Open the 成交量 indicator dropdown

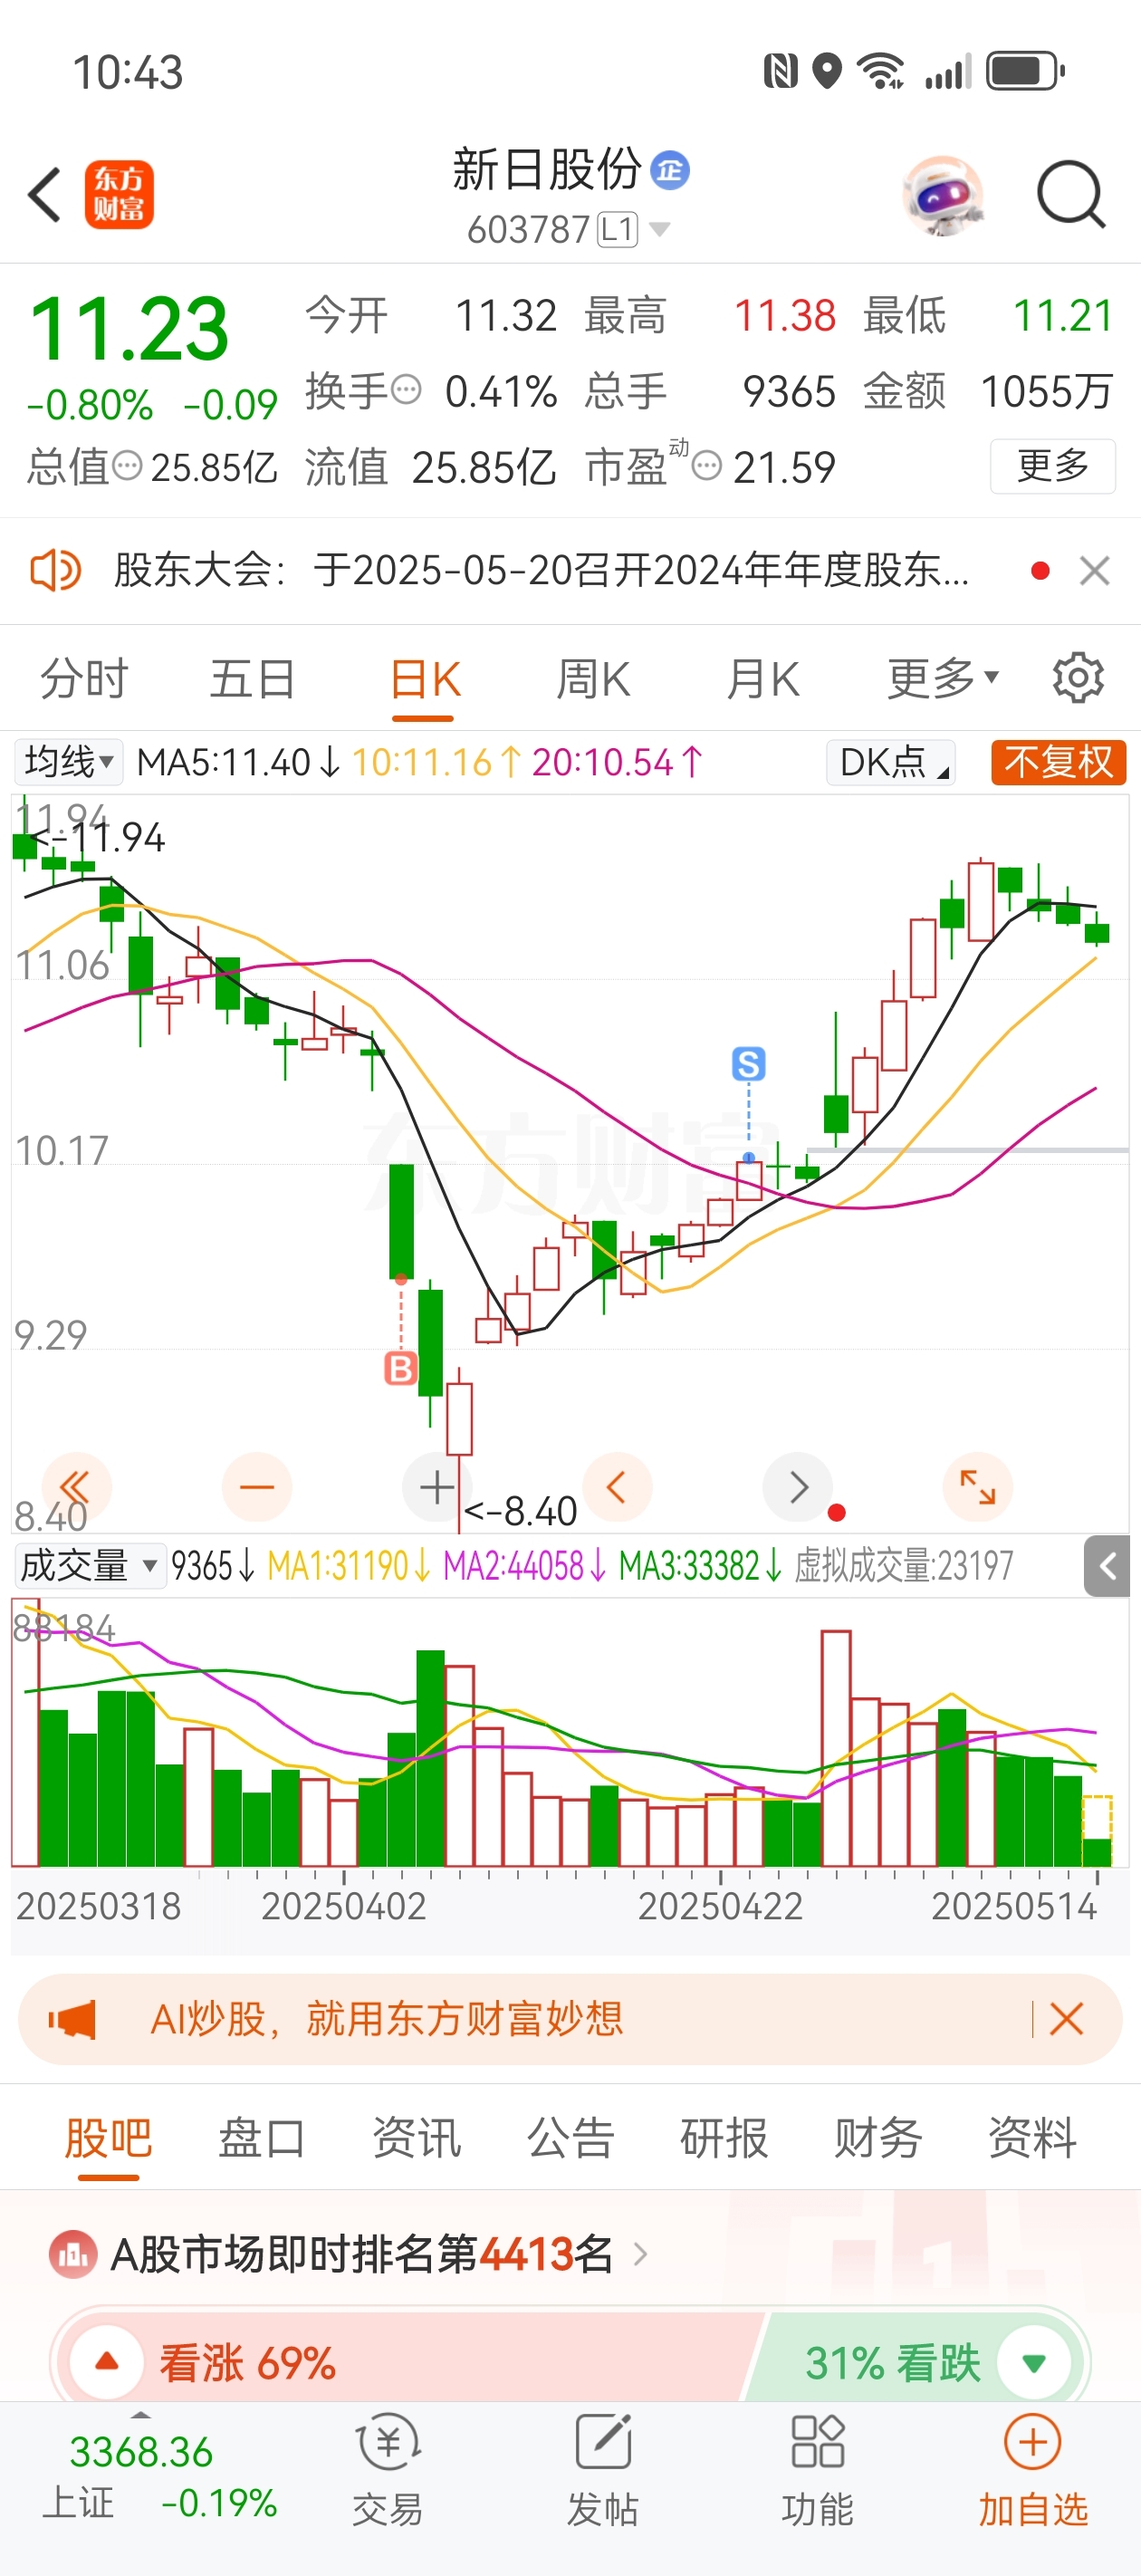click(x=89, y=1565)
